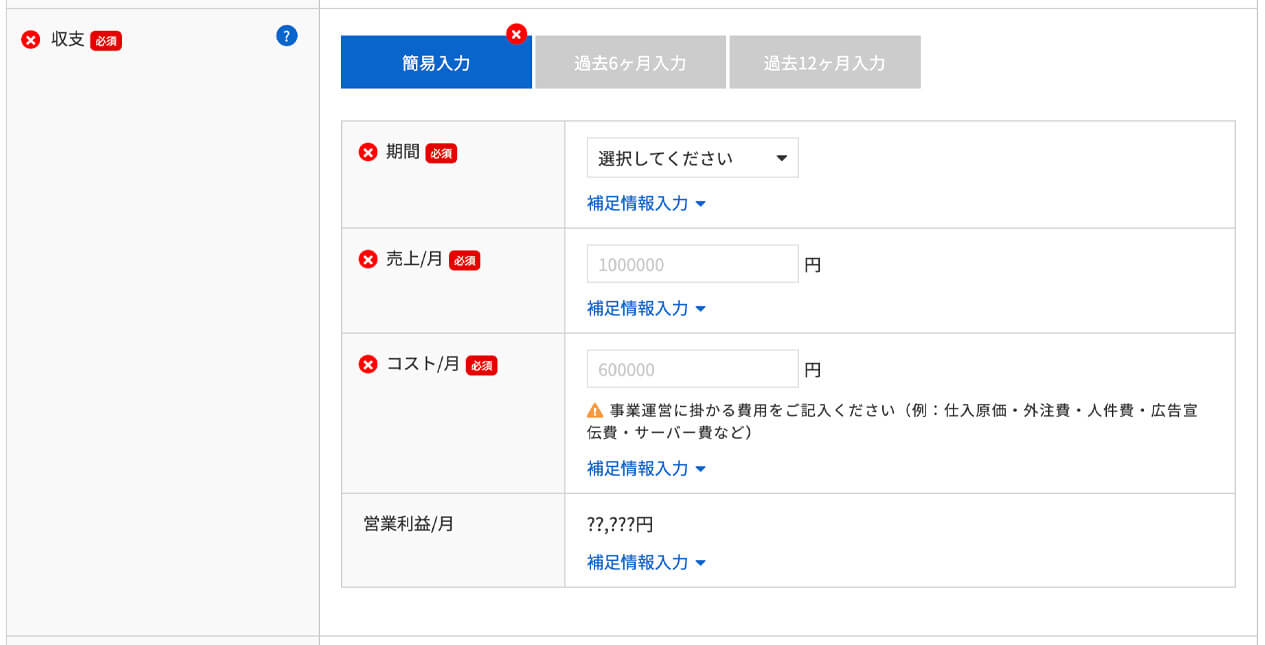Click the red error icon beside 売上/月

tap(368, 259)
